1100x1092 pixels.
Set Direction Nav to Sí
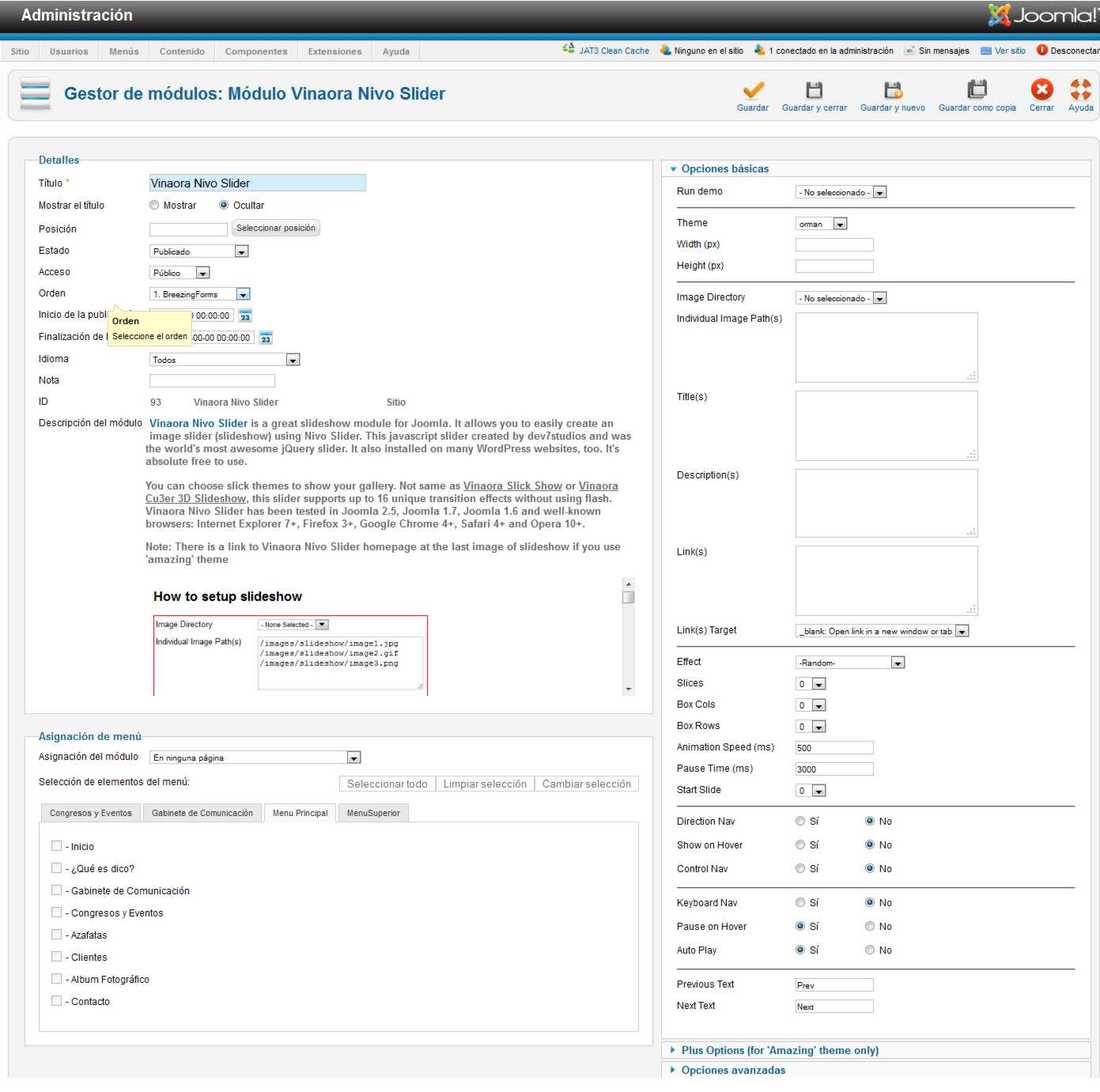800,821
